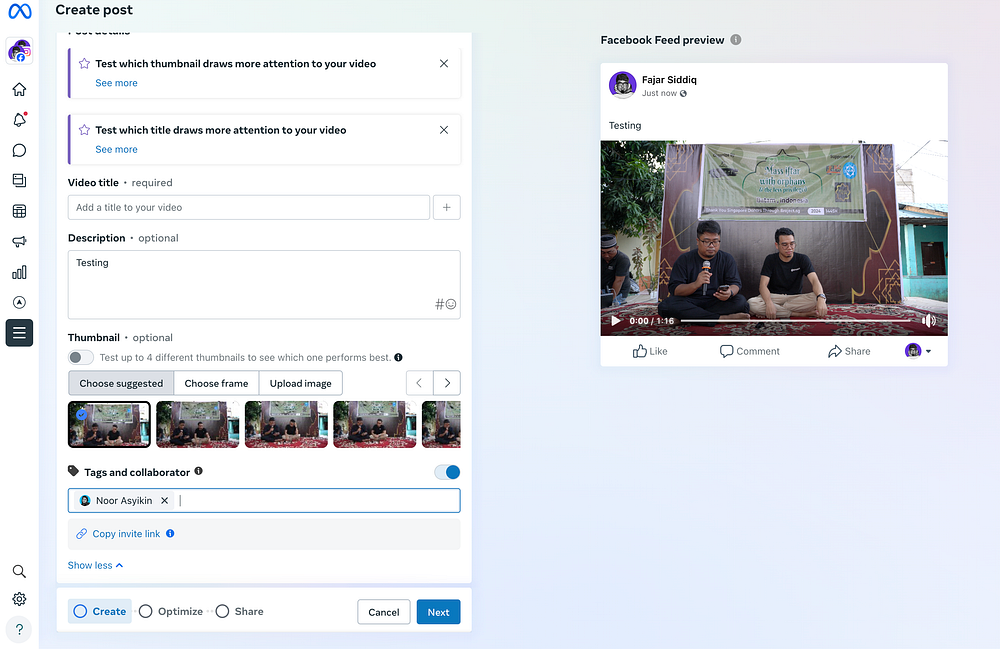Click Fajar Siddiq avatar in preview
This screenshot has width=1000, height=649.
[x=622, y=85]
